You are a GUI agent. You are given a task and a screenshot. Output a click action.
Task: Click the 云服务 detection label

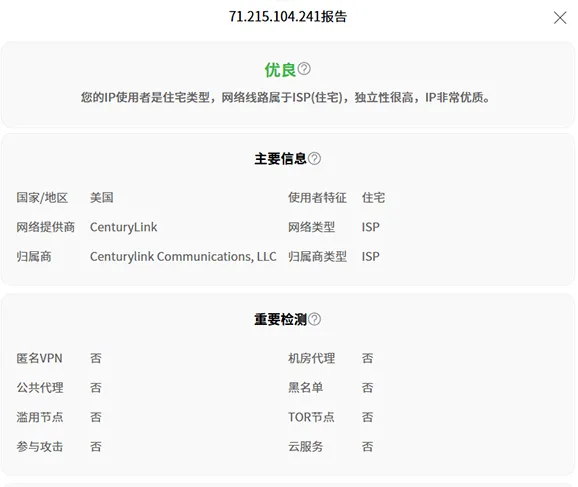[x=306, y=446]
